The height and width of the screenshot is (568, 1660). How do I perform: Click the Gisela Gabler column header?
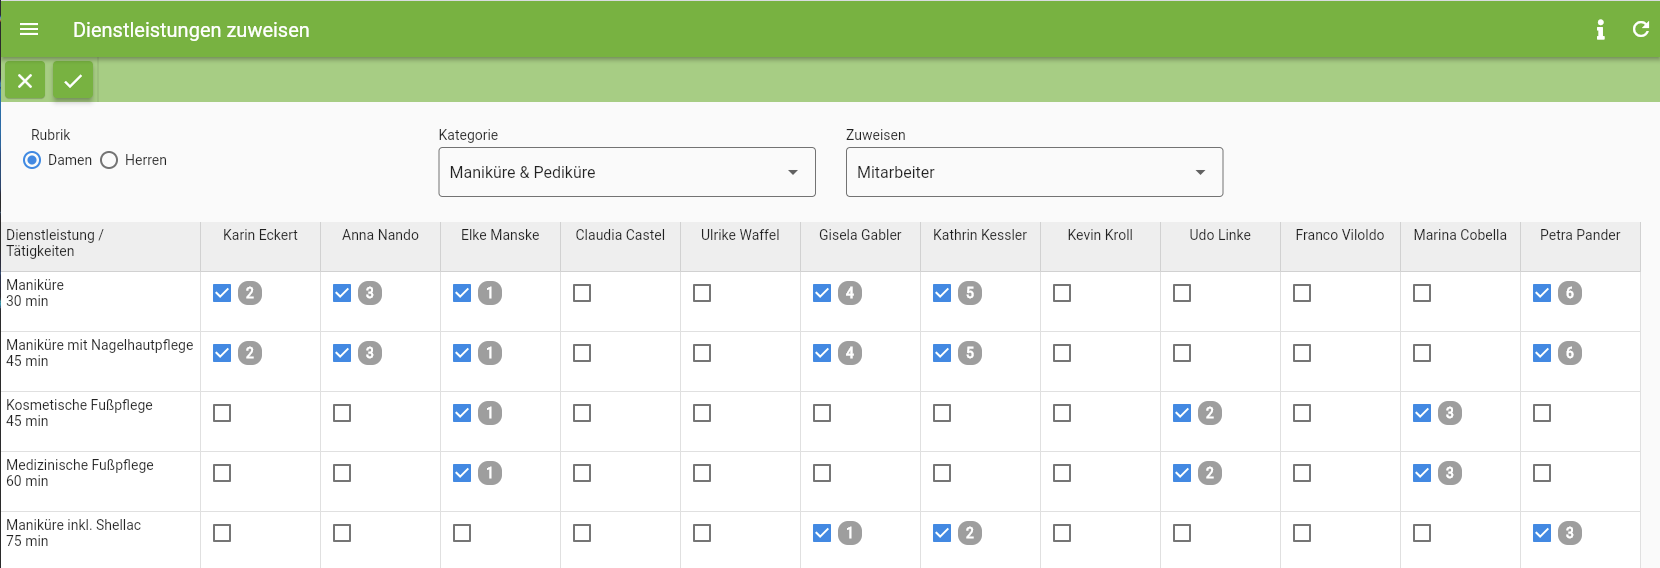pos(860,235)
